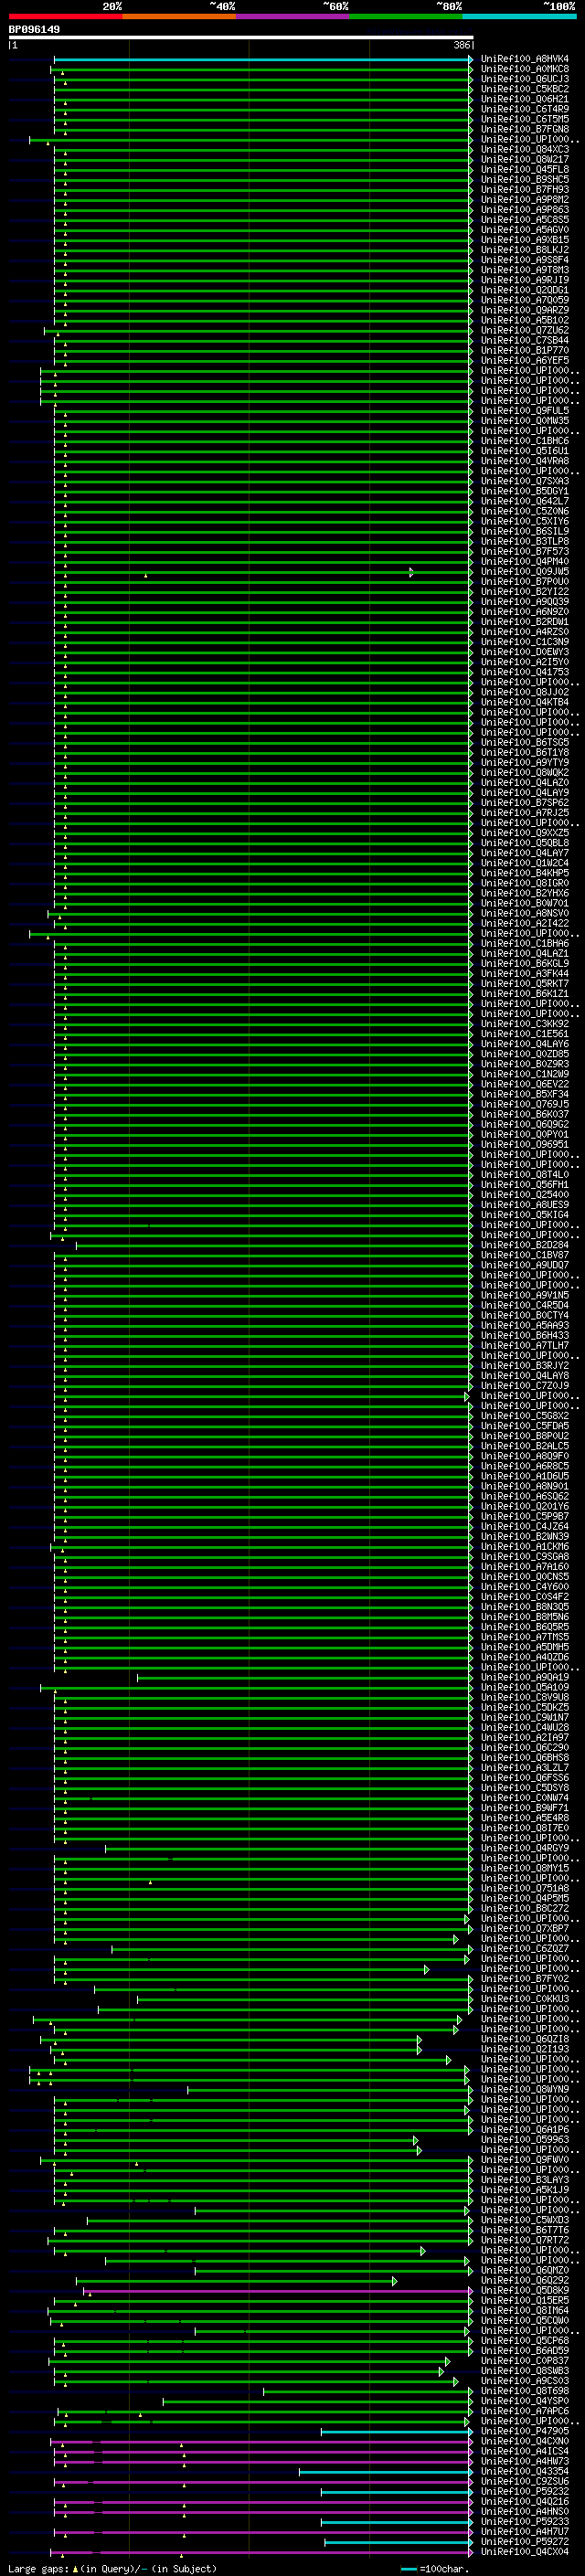Click the purple ~60% identity legend segment
The width and height of the screenshot is (585, 2576).
[x=293, y=17]
